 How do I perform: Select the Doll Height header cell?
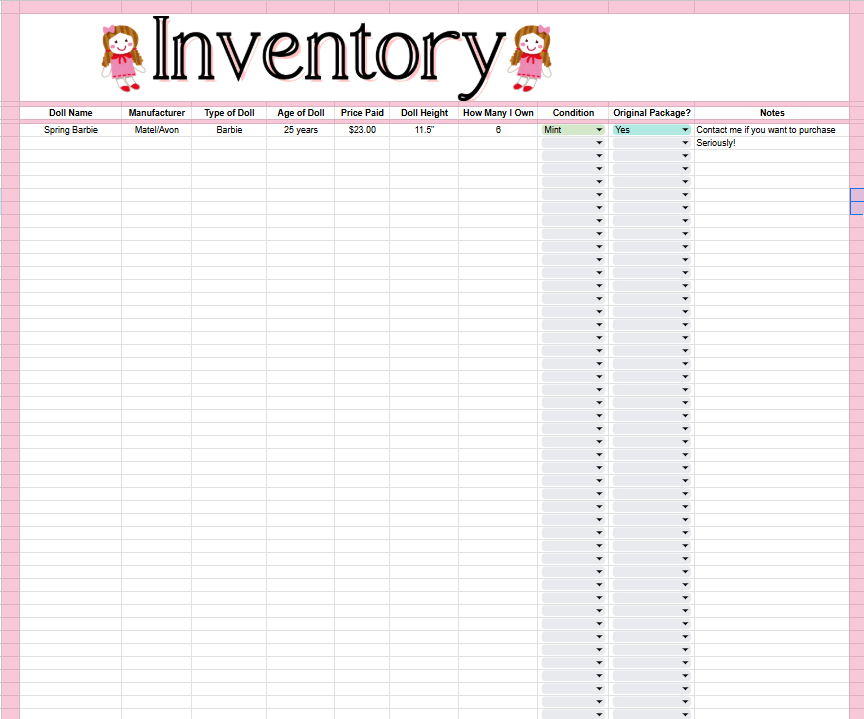point(424,112)
